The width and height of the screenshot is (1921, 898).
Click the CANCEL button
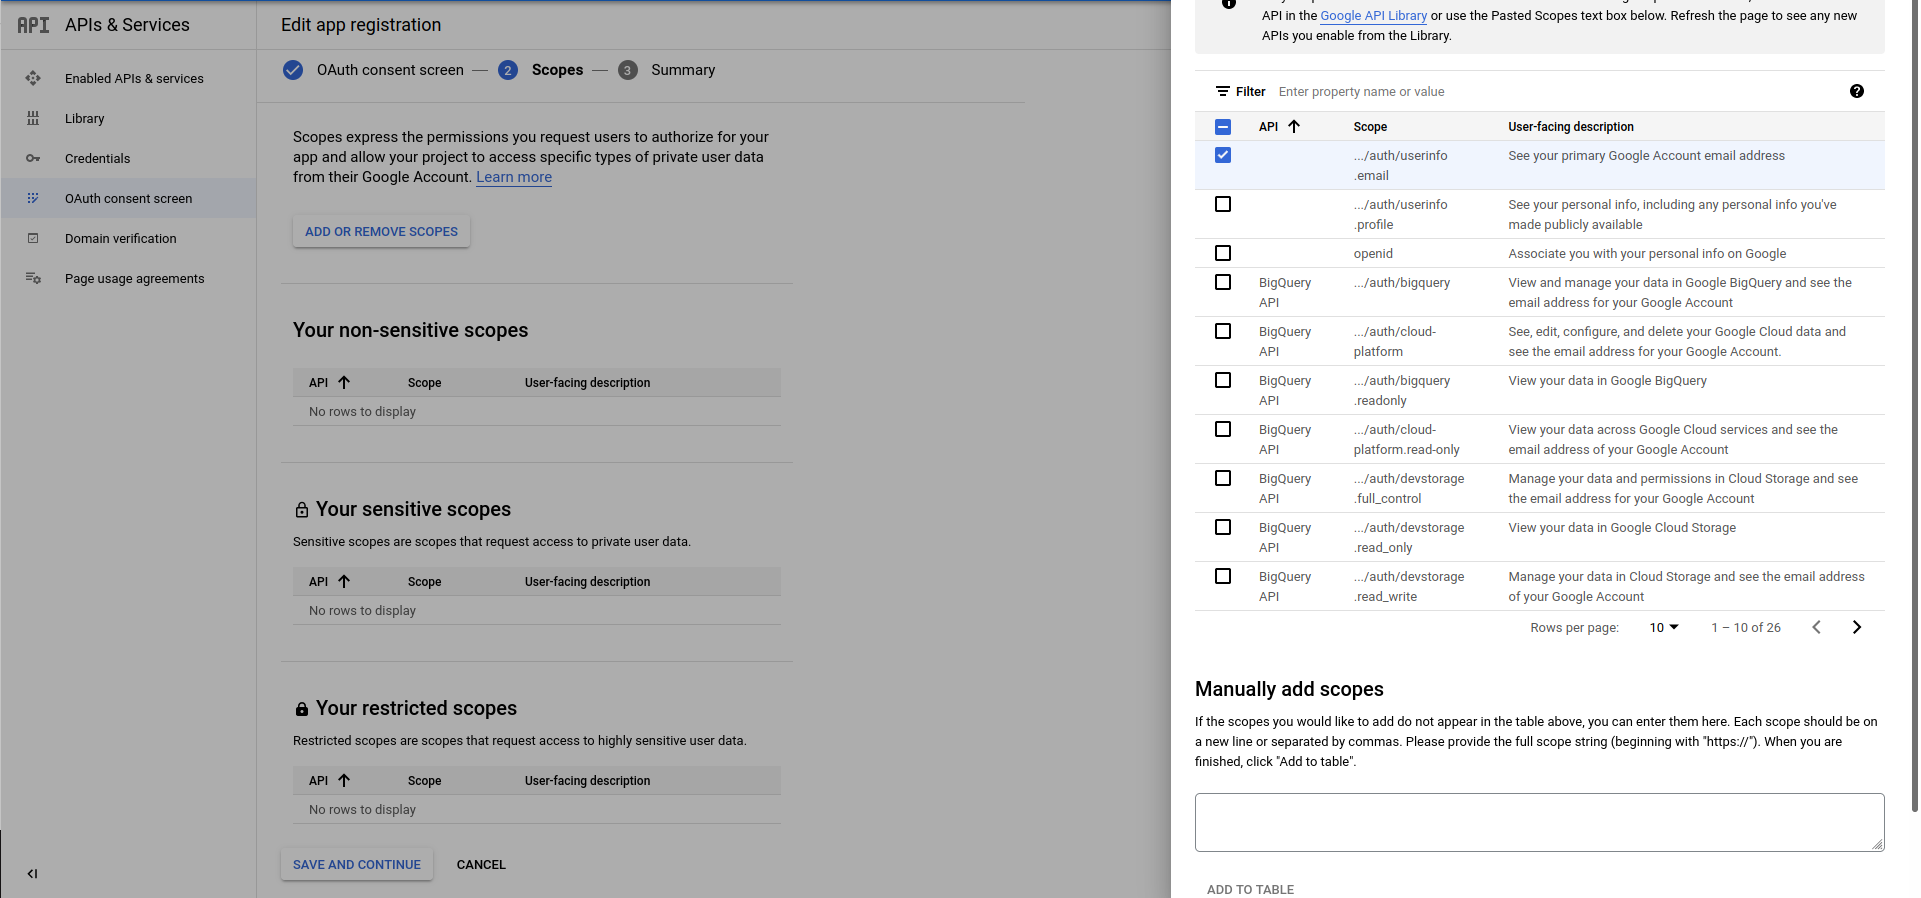(x=481, y=864)
